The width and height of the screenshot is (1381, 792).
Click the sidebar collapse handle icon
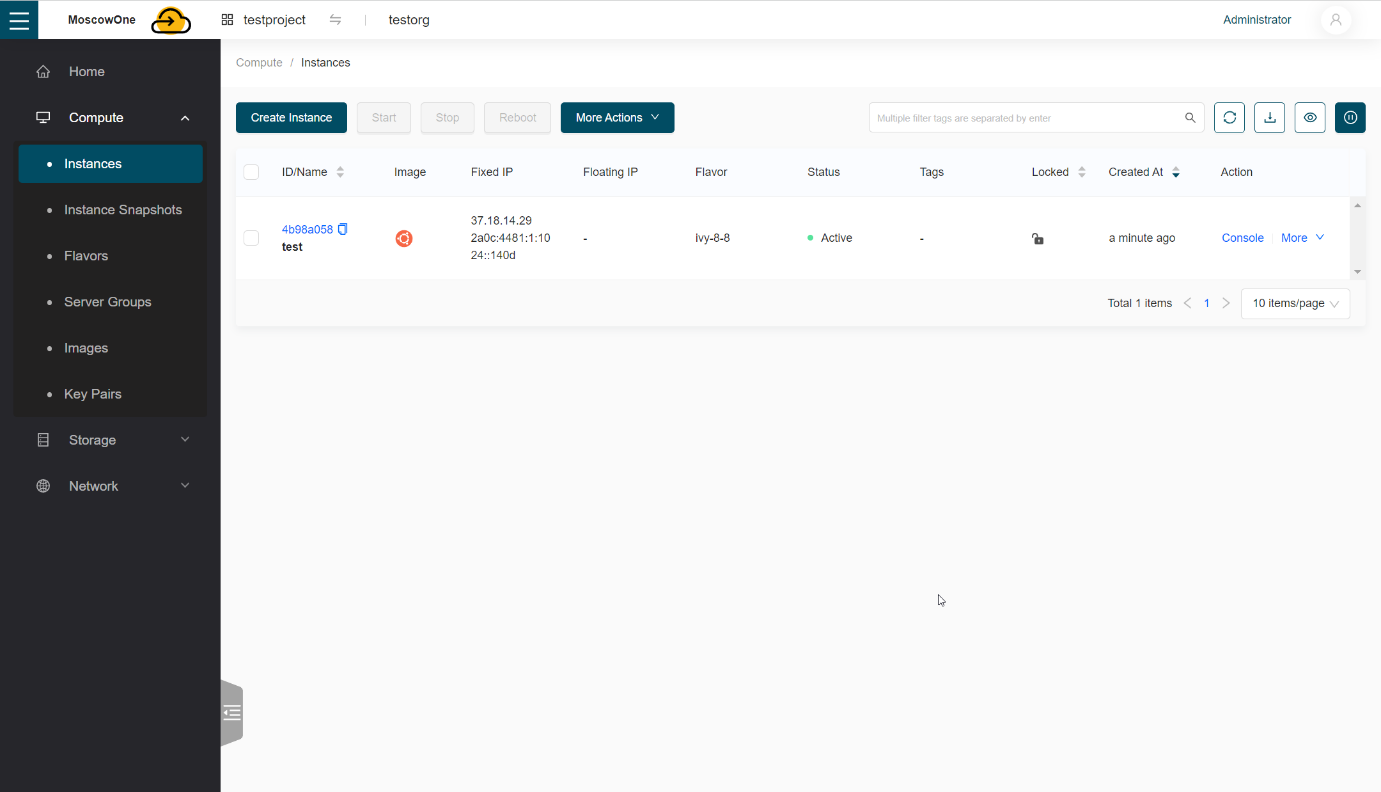click(x=232, y=713)
